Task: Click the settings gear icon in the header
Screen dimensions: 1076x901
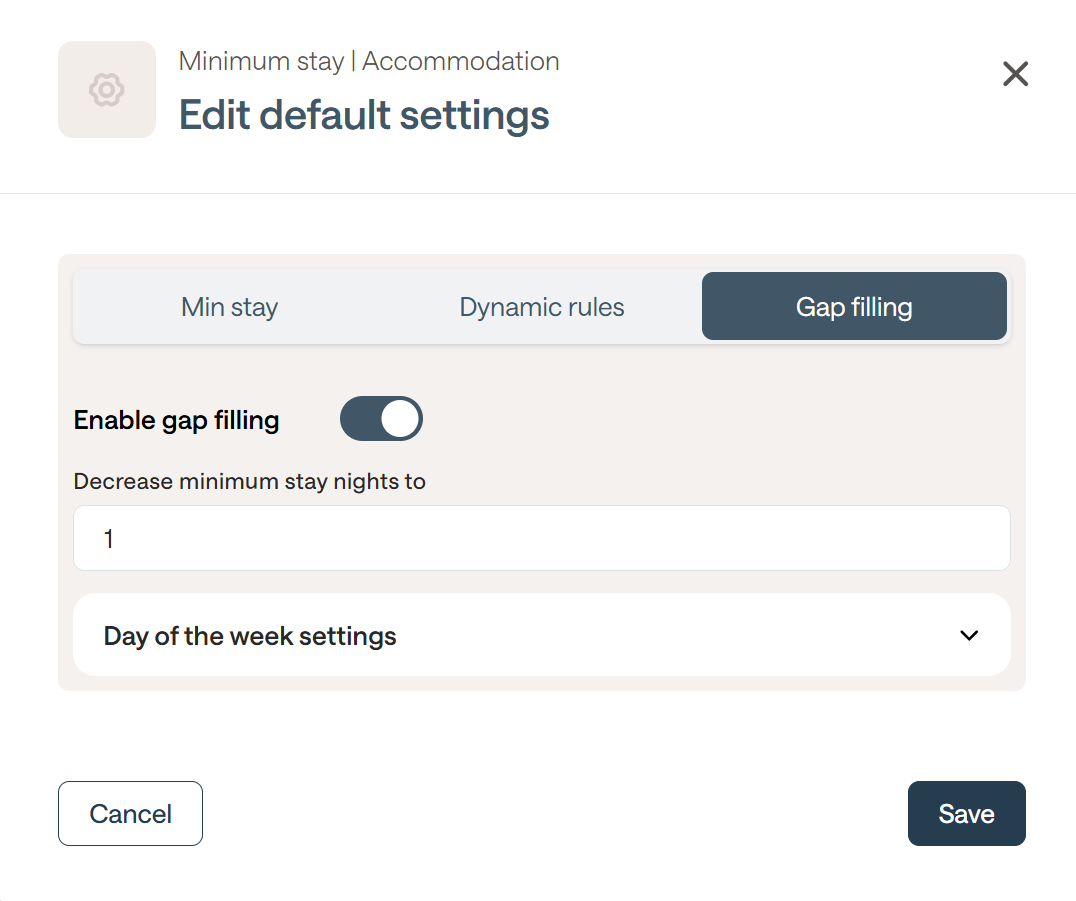Action: click(107, 90)
